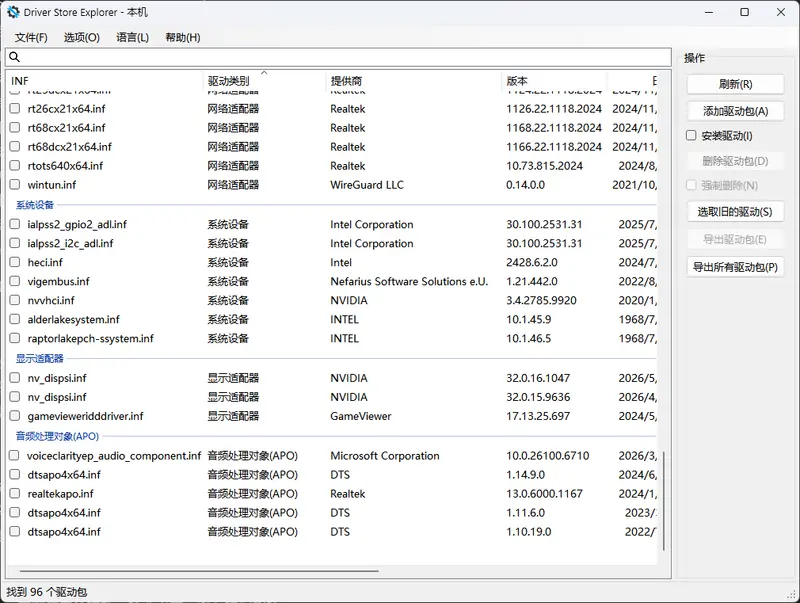
Task: Click the 找到 96 个驱动包 status text
Action: coord(46,592)
